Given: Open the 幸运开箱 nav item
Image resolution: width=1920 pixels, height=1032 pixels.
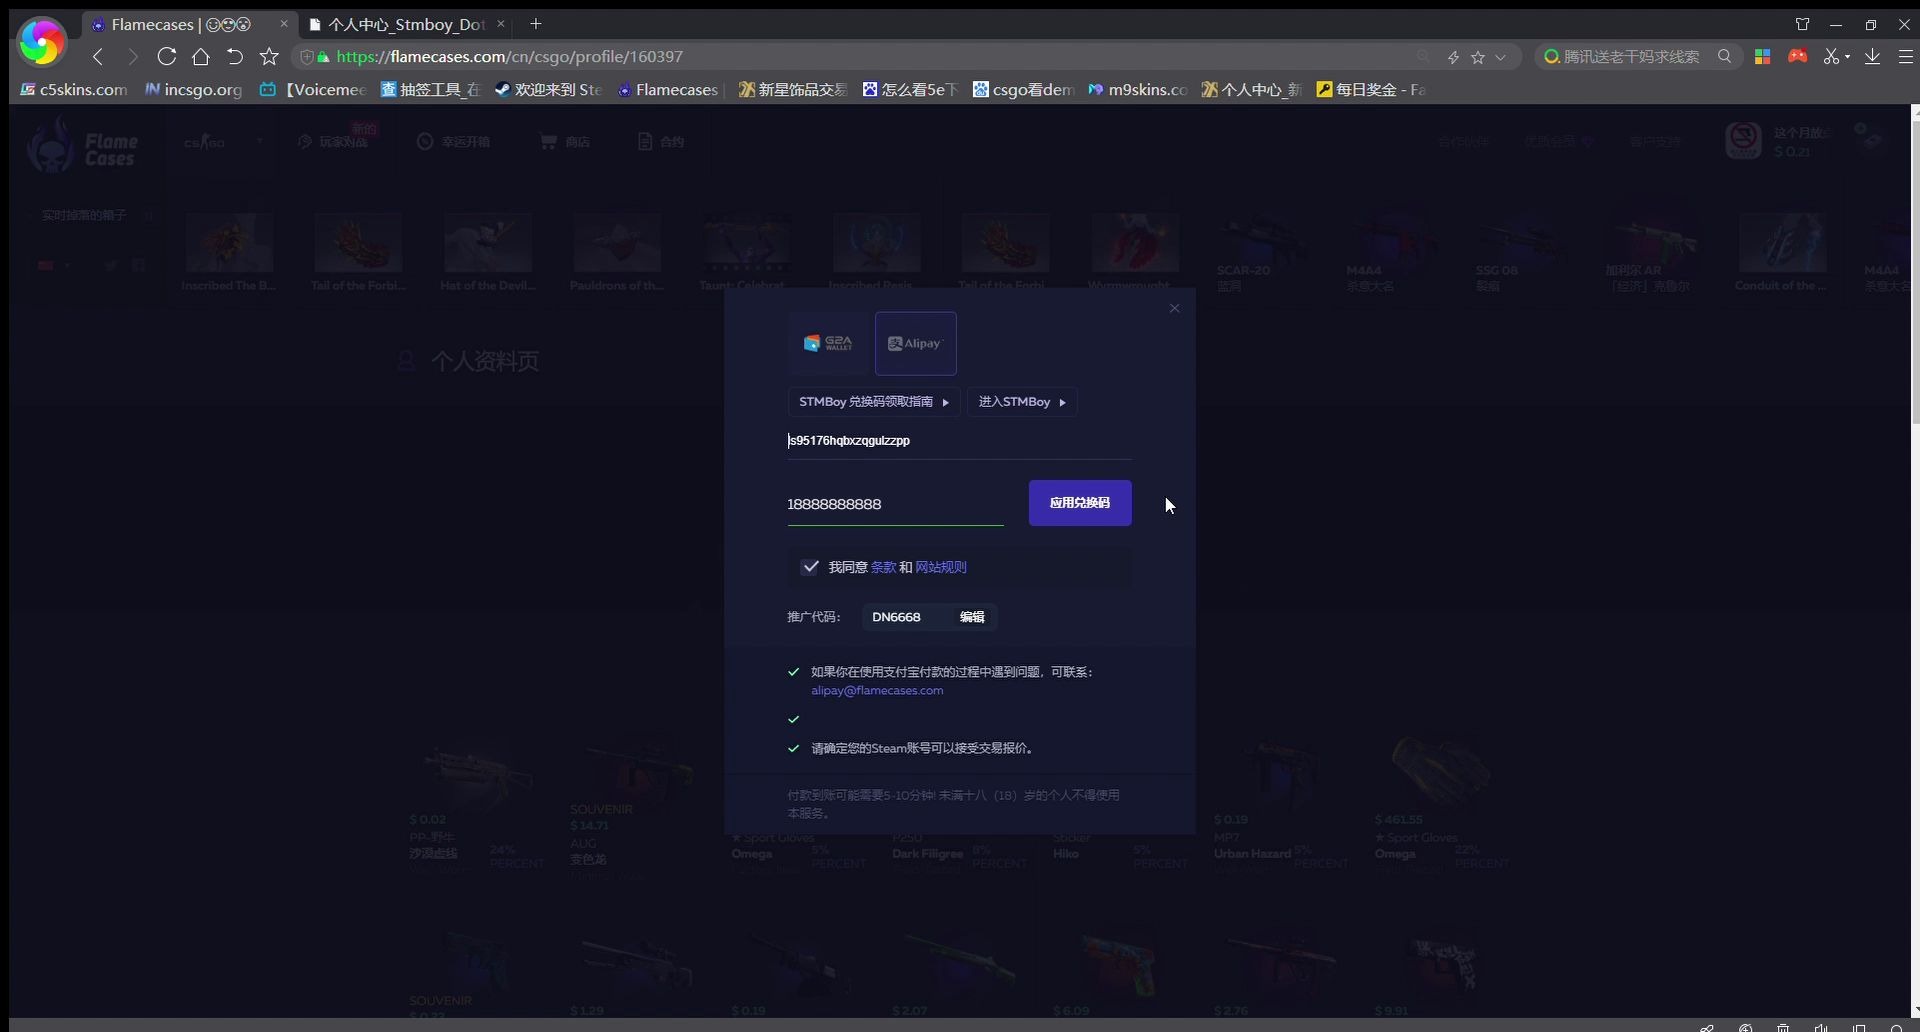Looking at the screenshot, I should 454,142.
